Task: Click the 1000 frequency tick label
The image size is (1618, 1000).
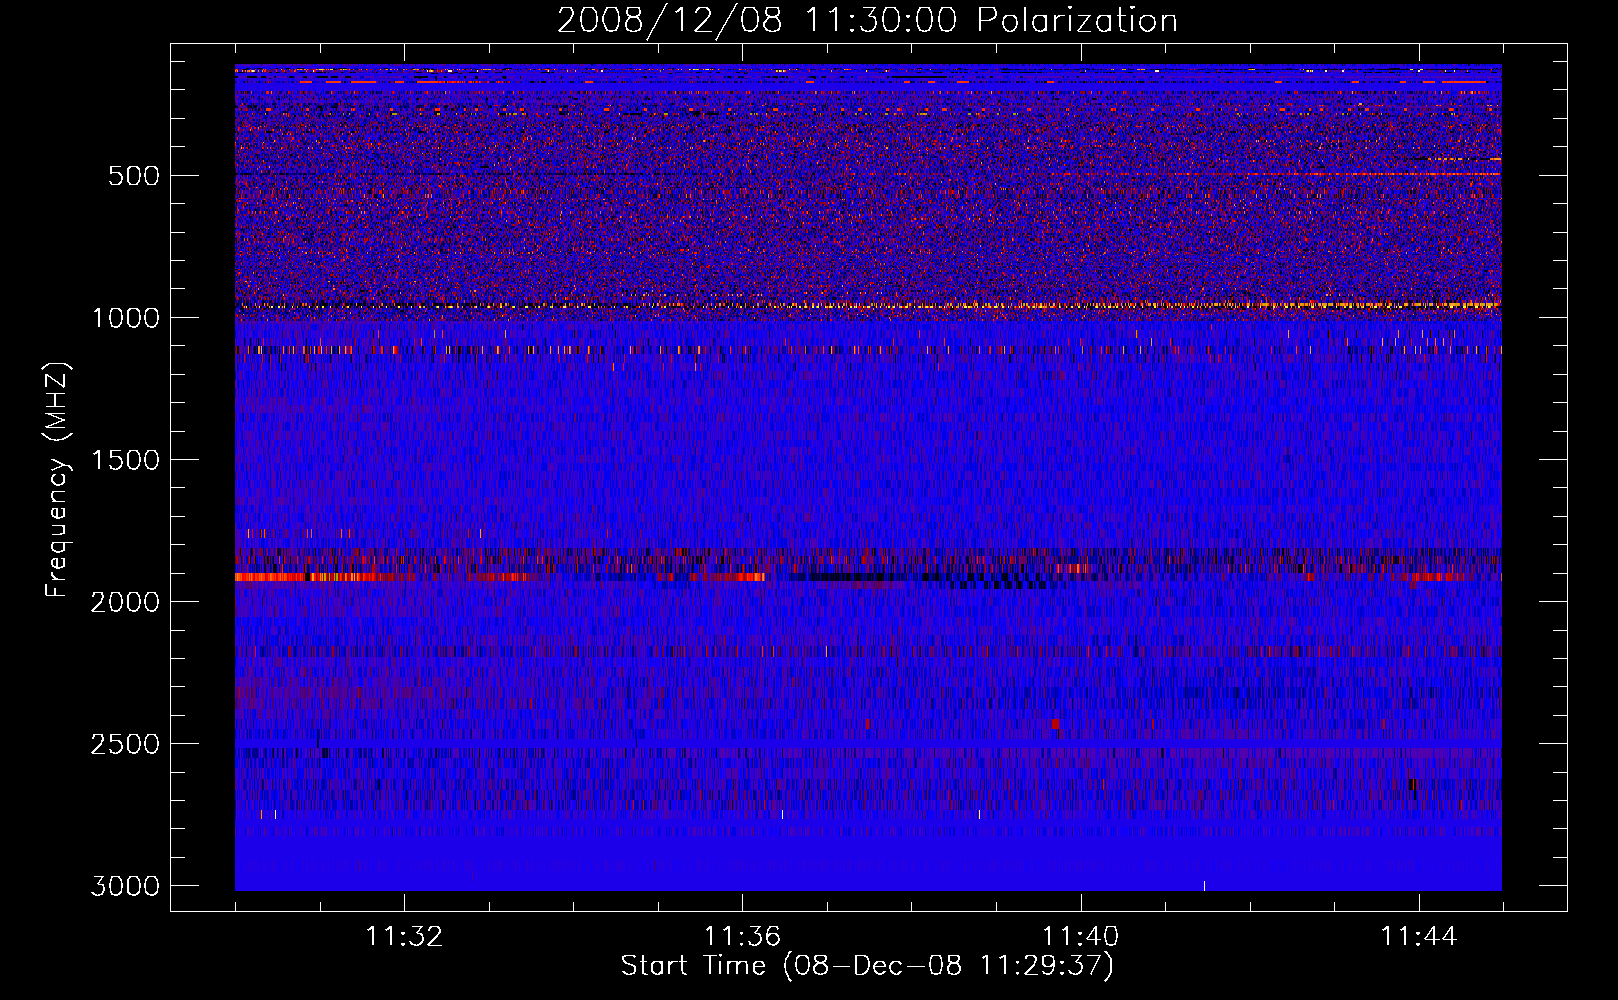Action: click(x=125, y=318)
